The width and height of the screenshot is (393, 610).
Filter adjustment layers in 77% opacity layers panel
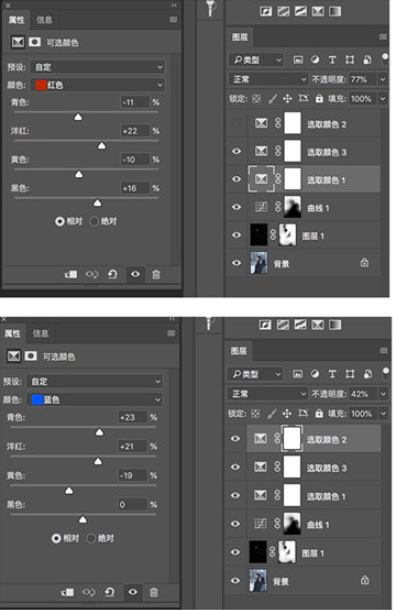[x=315, y=60]
